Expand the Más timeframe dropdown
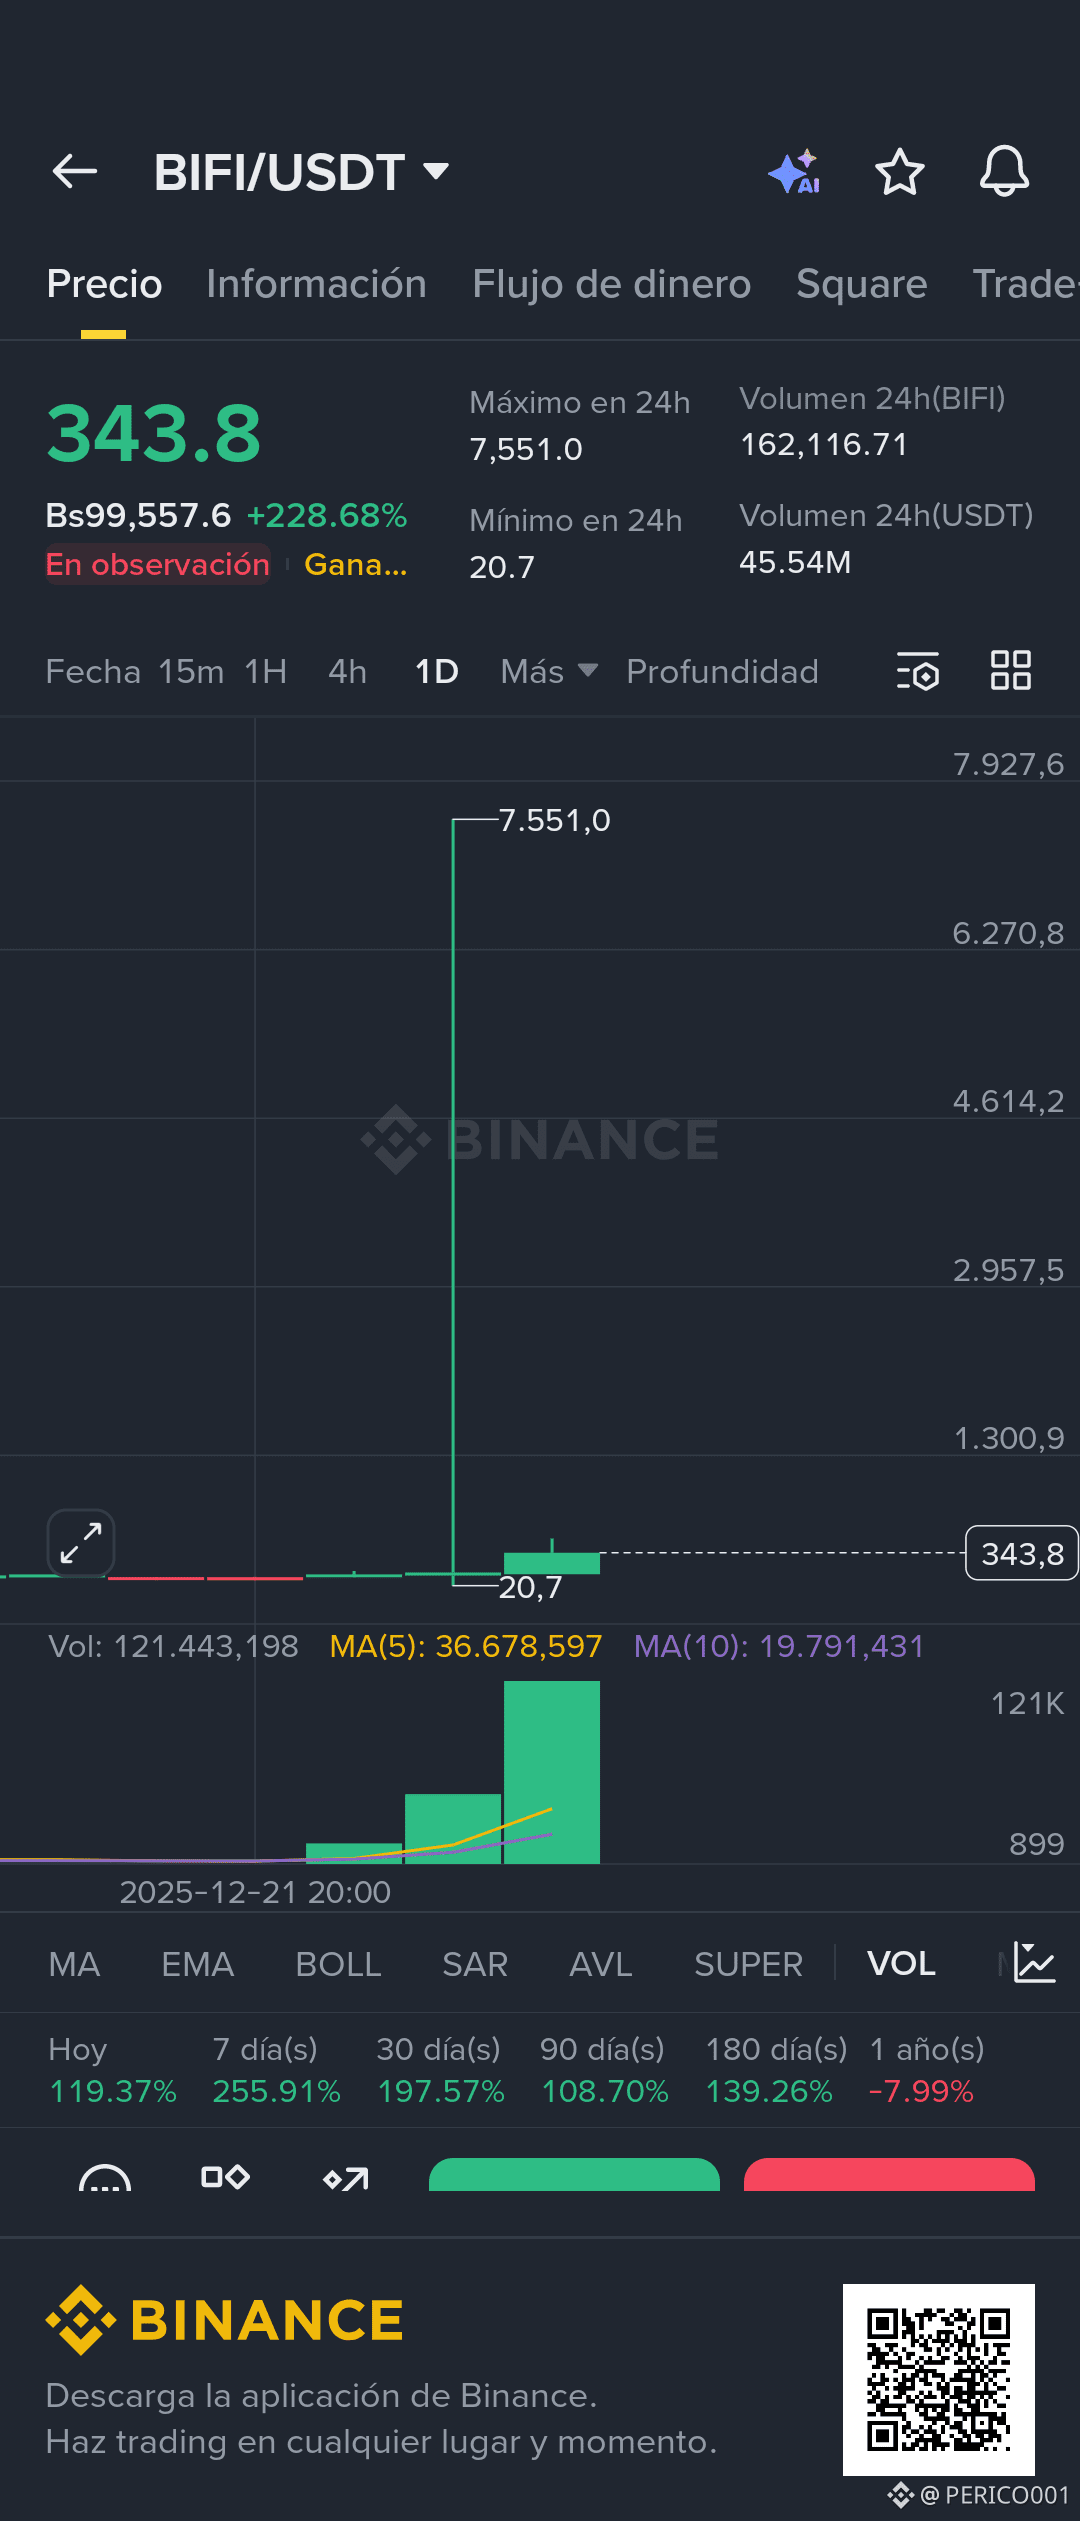 pos(549,671)
